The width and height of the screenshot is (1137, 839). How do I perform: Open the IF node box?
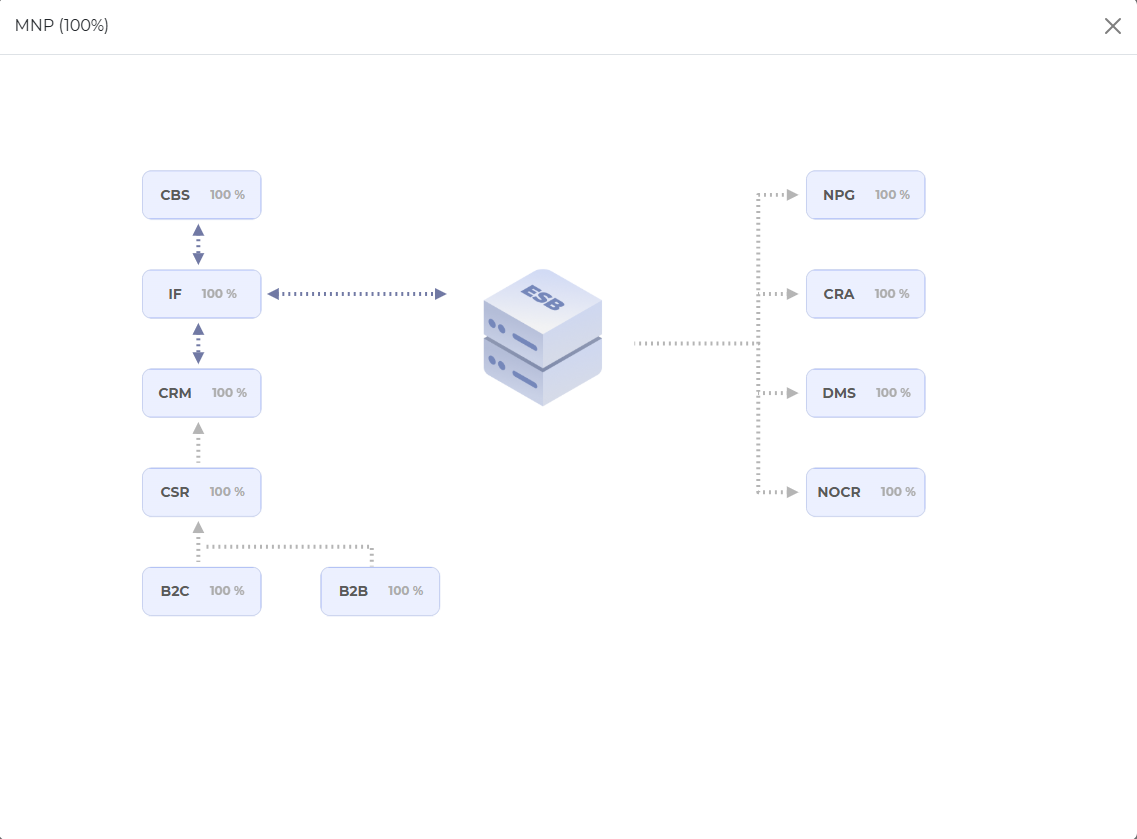201,294
